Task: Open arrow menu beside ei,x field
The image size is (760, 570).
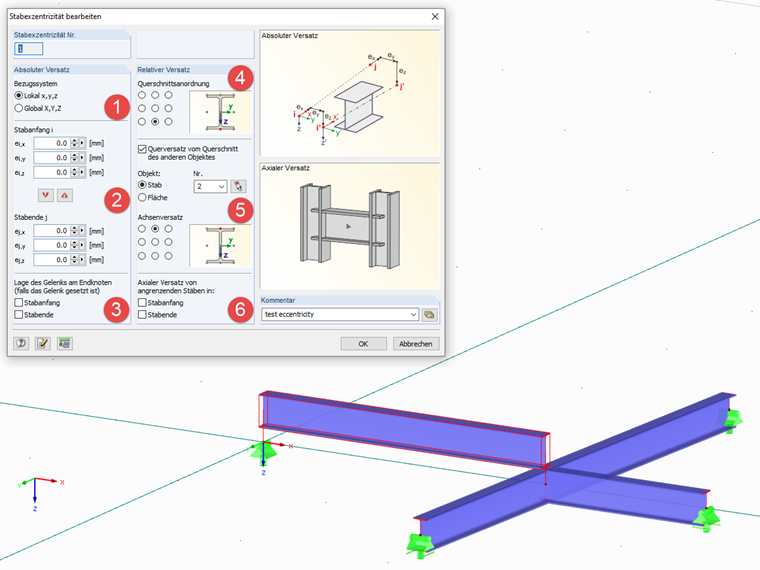Action: pos(82,143)
